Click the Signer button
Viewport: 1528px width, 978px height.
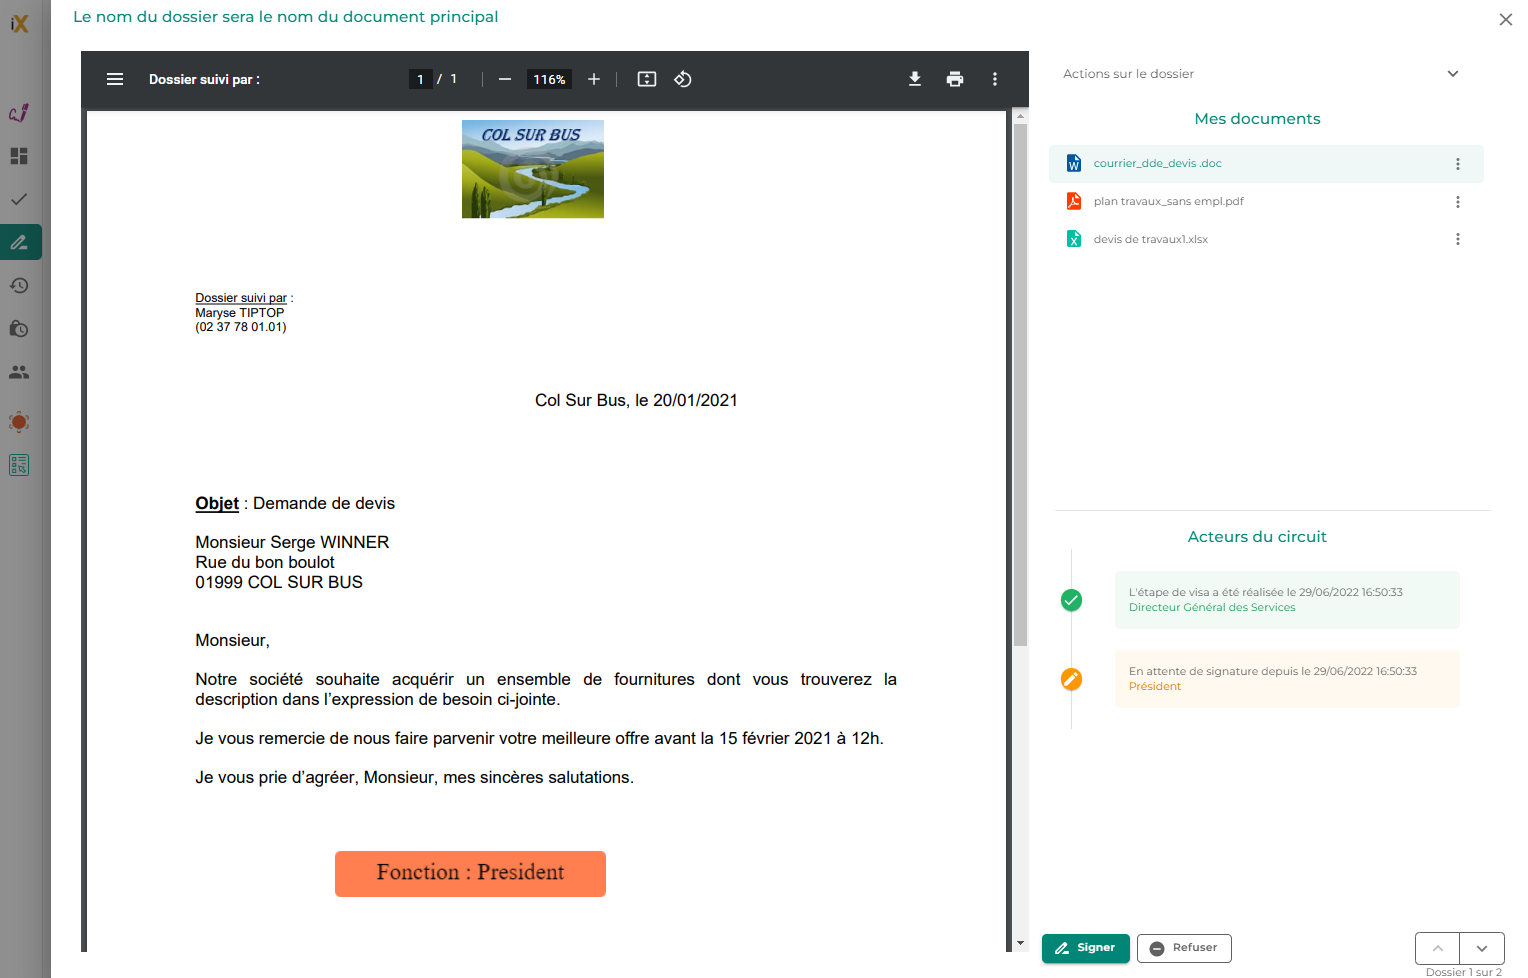coord(1086,948)
